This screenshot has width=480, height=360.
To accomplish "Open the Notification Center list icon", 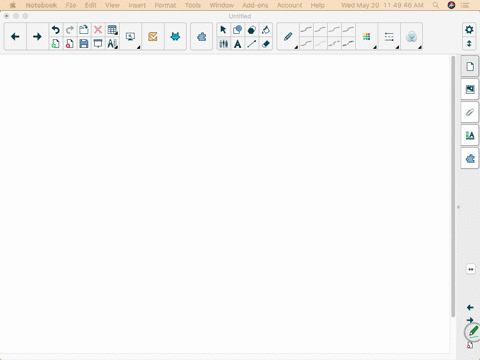I will [465, 5].
